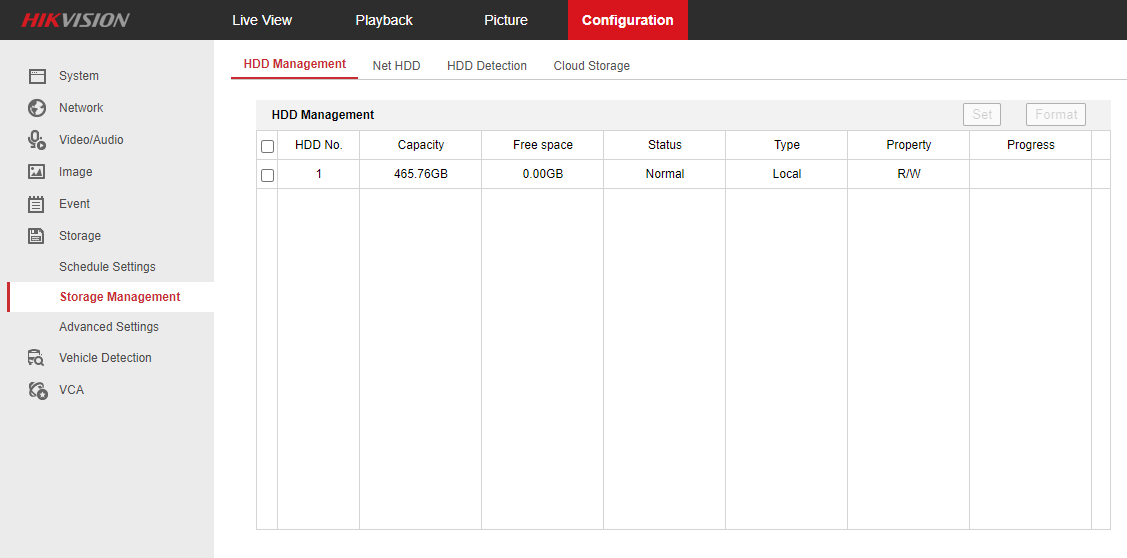The image size is (1127, 558).
Task: Click the Event calendar icon
Action: pos(37,204)
